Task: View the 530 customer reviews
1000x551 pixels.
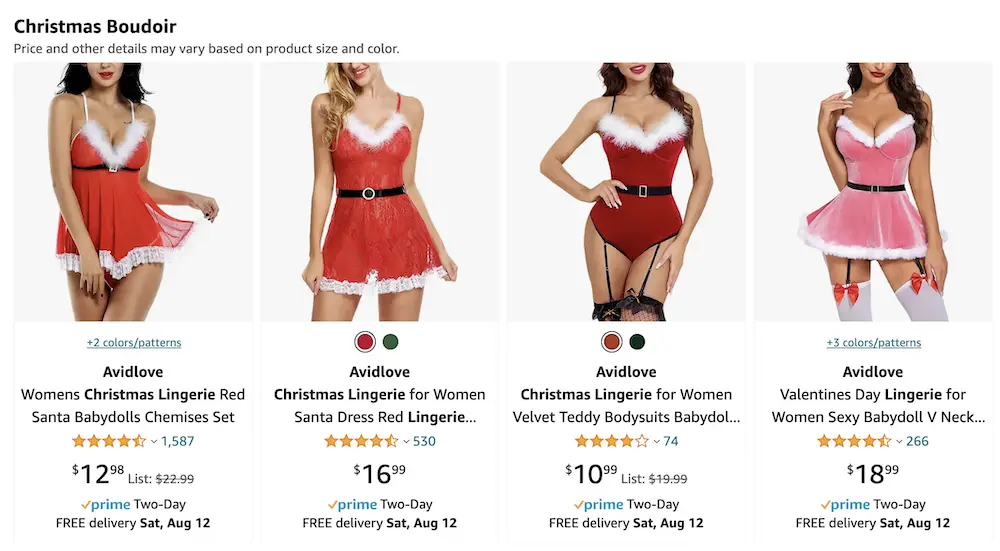Action: point(424,441)
